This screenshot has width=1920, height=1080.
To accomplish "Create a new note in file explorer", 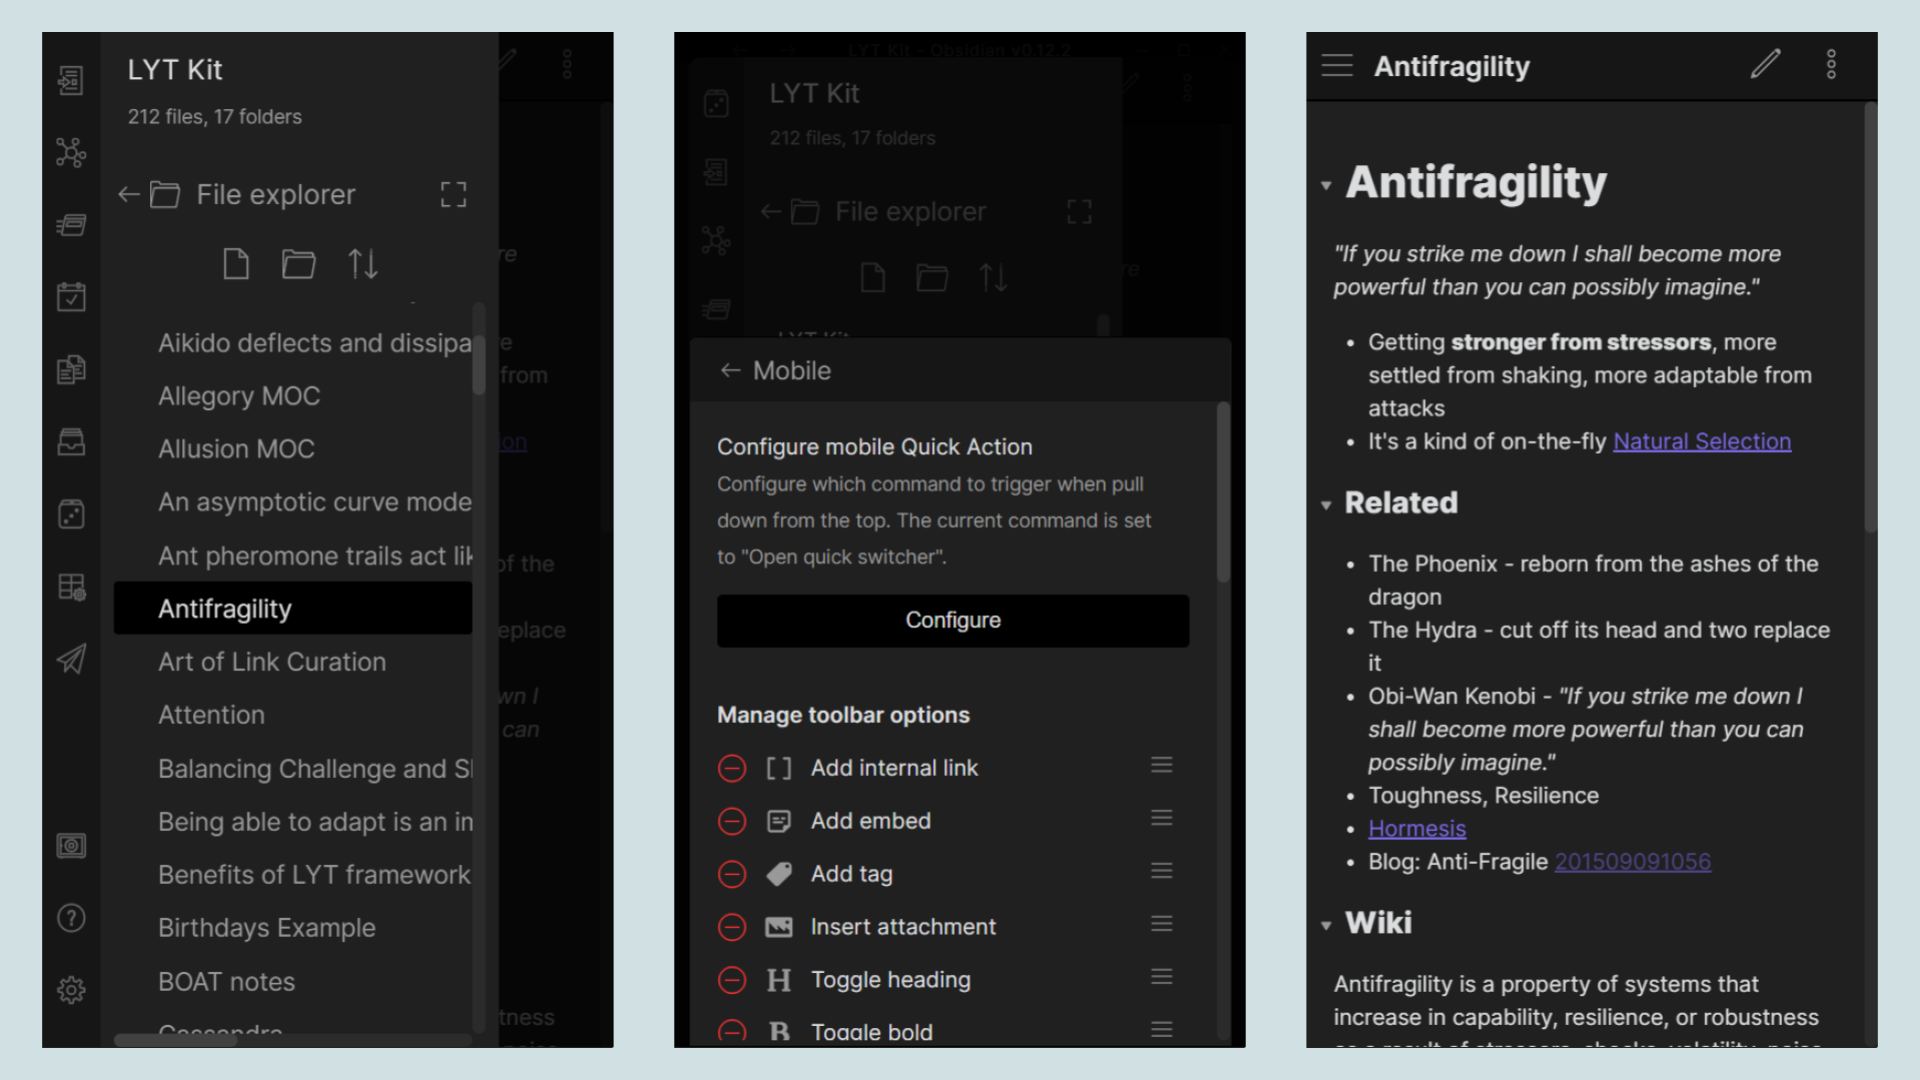I will click(x=236, y=264).
